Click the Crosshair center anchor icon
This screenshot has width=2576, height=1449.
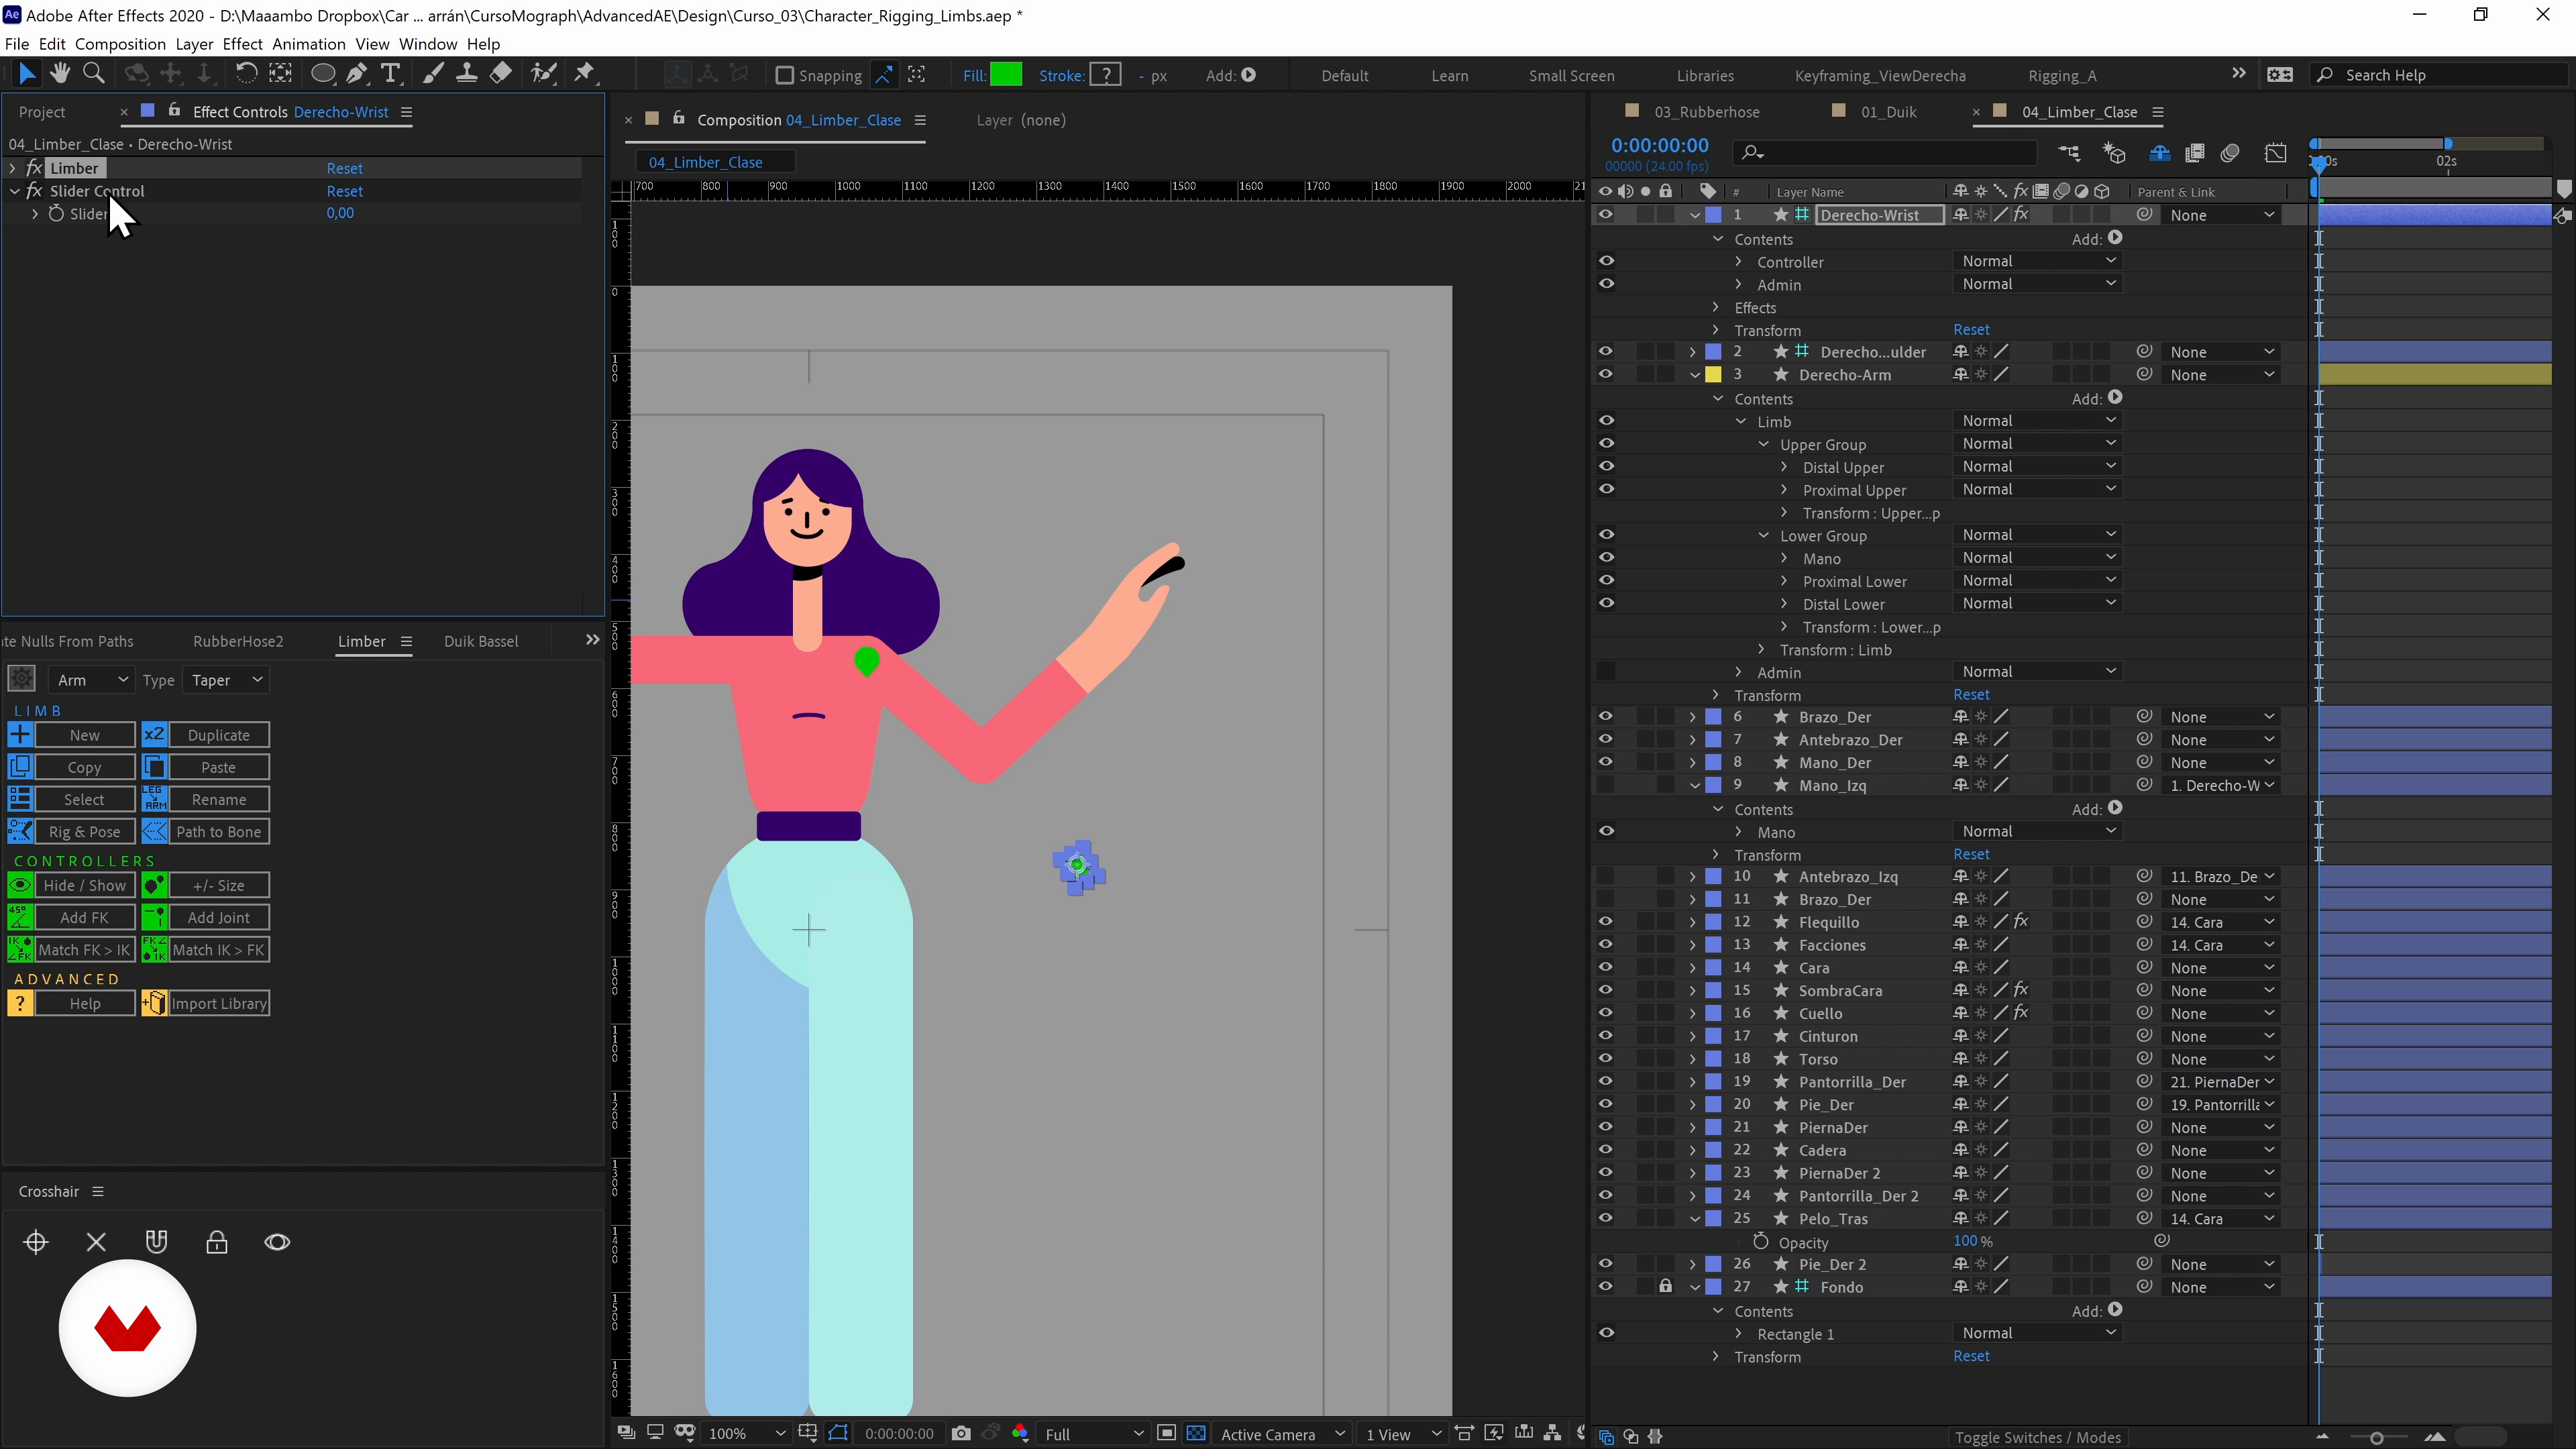pyautogui.click(x=36, y=1242)
